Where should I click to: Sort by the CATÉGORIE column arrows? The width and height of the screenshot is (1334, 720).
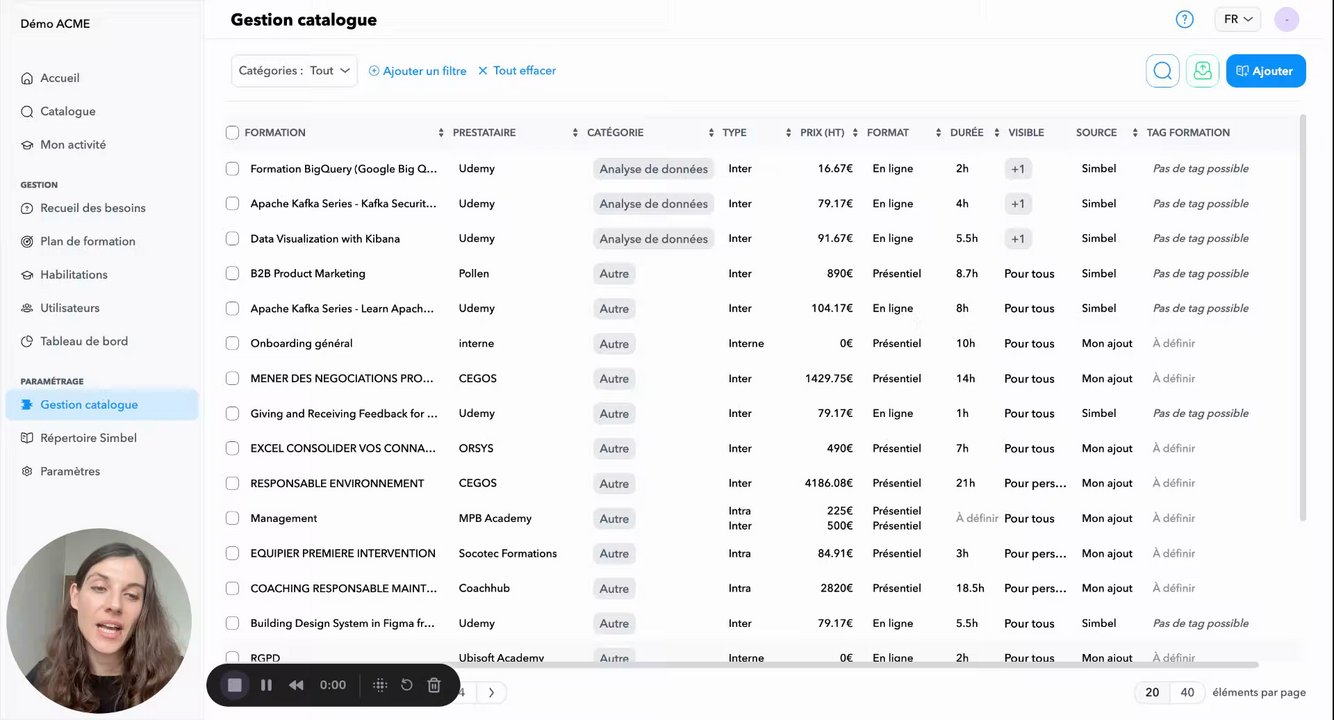tap(711, 133)
